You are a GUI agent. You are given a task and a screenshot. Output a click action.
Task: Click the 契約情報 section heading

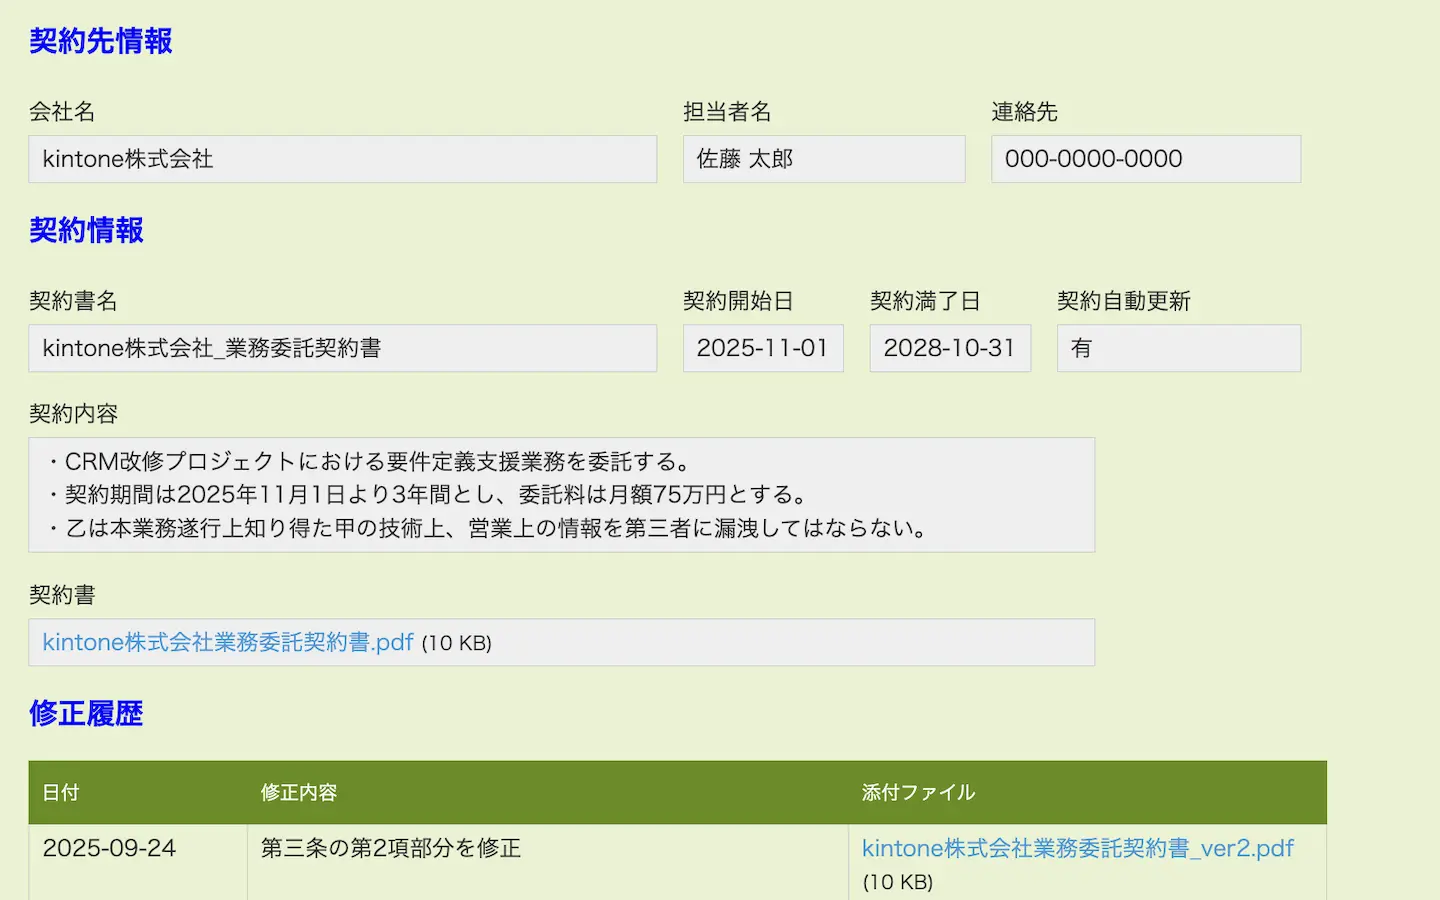click(87, 230)
